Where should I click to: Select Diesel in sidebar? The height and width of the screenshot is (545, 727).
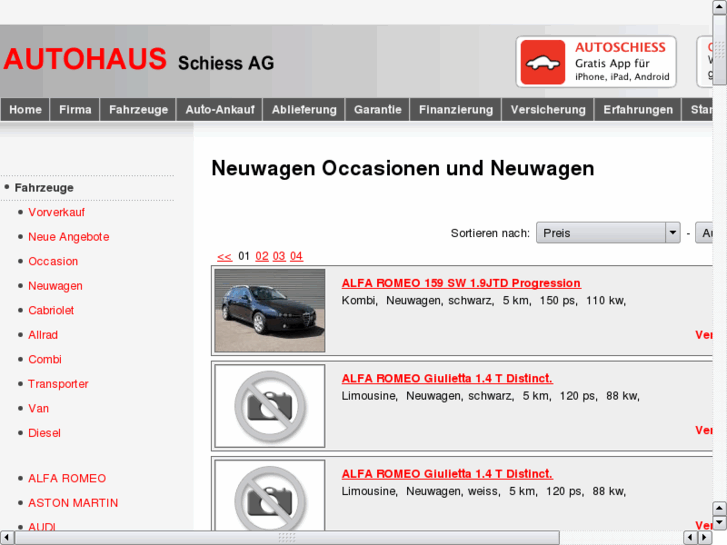(44, 433)
